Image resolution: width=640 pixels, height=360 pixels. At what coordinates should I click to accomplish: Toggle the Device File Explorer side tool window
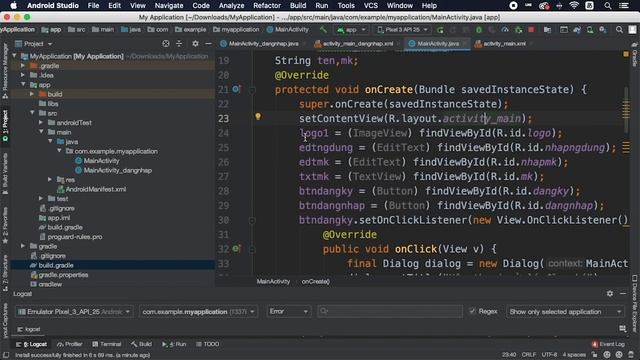click(x=635, y=303)
